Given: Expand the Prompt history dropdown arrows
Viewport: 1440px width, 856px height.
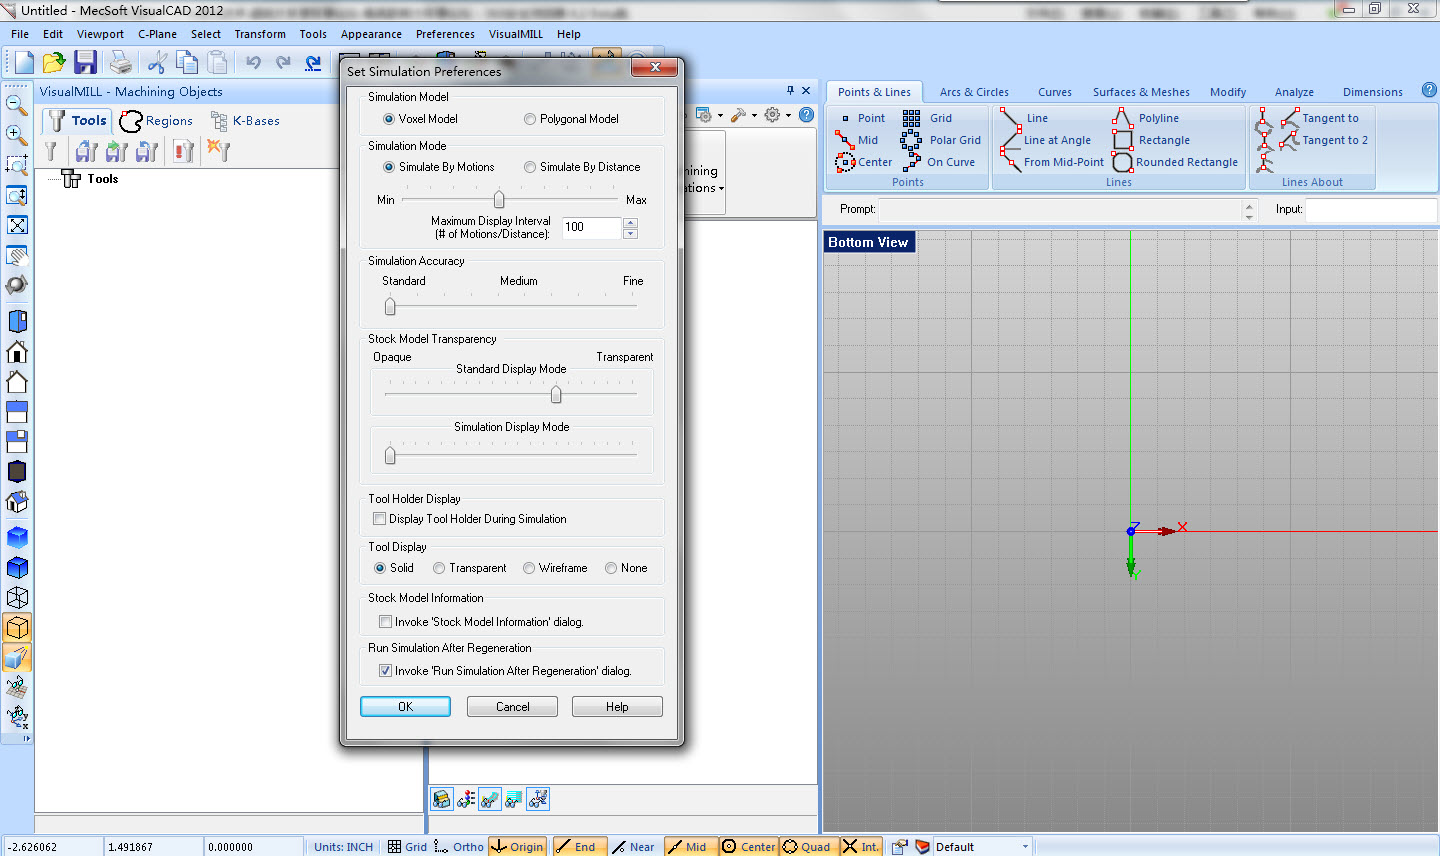Looking at the screenshot, I should tap(1249, 209).
